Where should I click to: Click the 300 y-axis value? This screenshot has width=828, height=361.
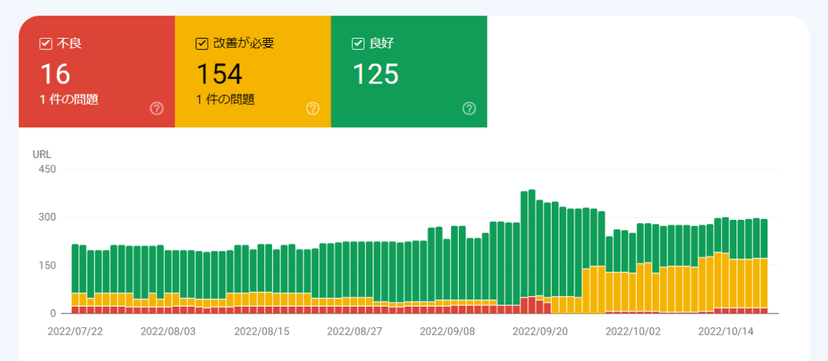tap(46, 217)
